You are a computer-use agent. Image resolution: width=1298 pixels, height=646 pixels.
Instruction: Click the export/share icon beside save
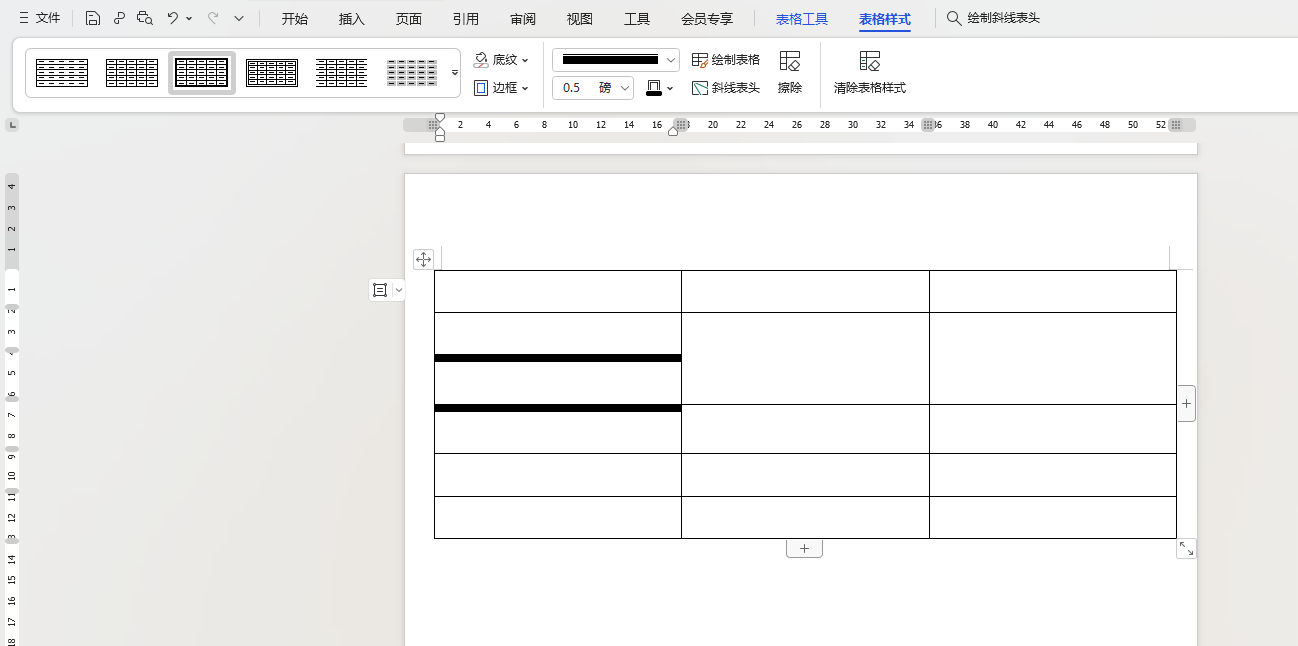(119, 18)
